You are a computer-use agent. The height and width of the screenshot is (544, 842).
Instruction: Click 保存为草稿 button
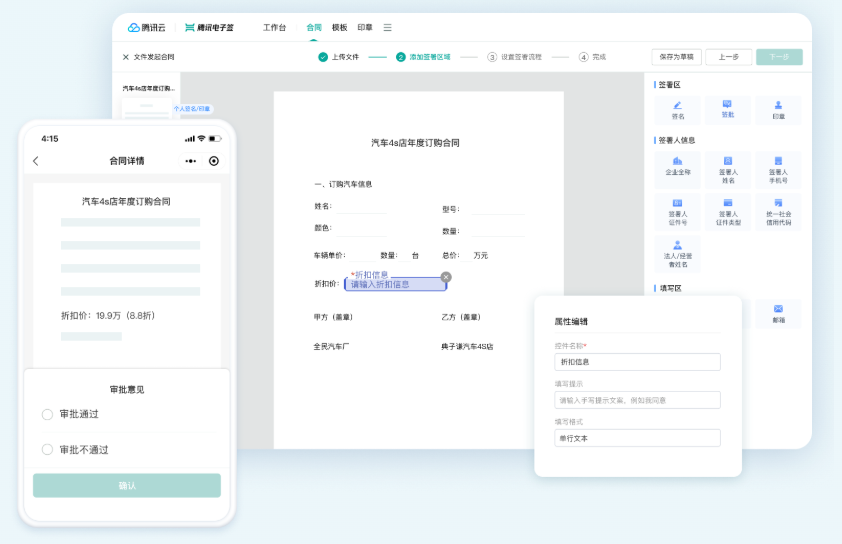pyautogui.click(x=677, y=57)
